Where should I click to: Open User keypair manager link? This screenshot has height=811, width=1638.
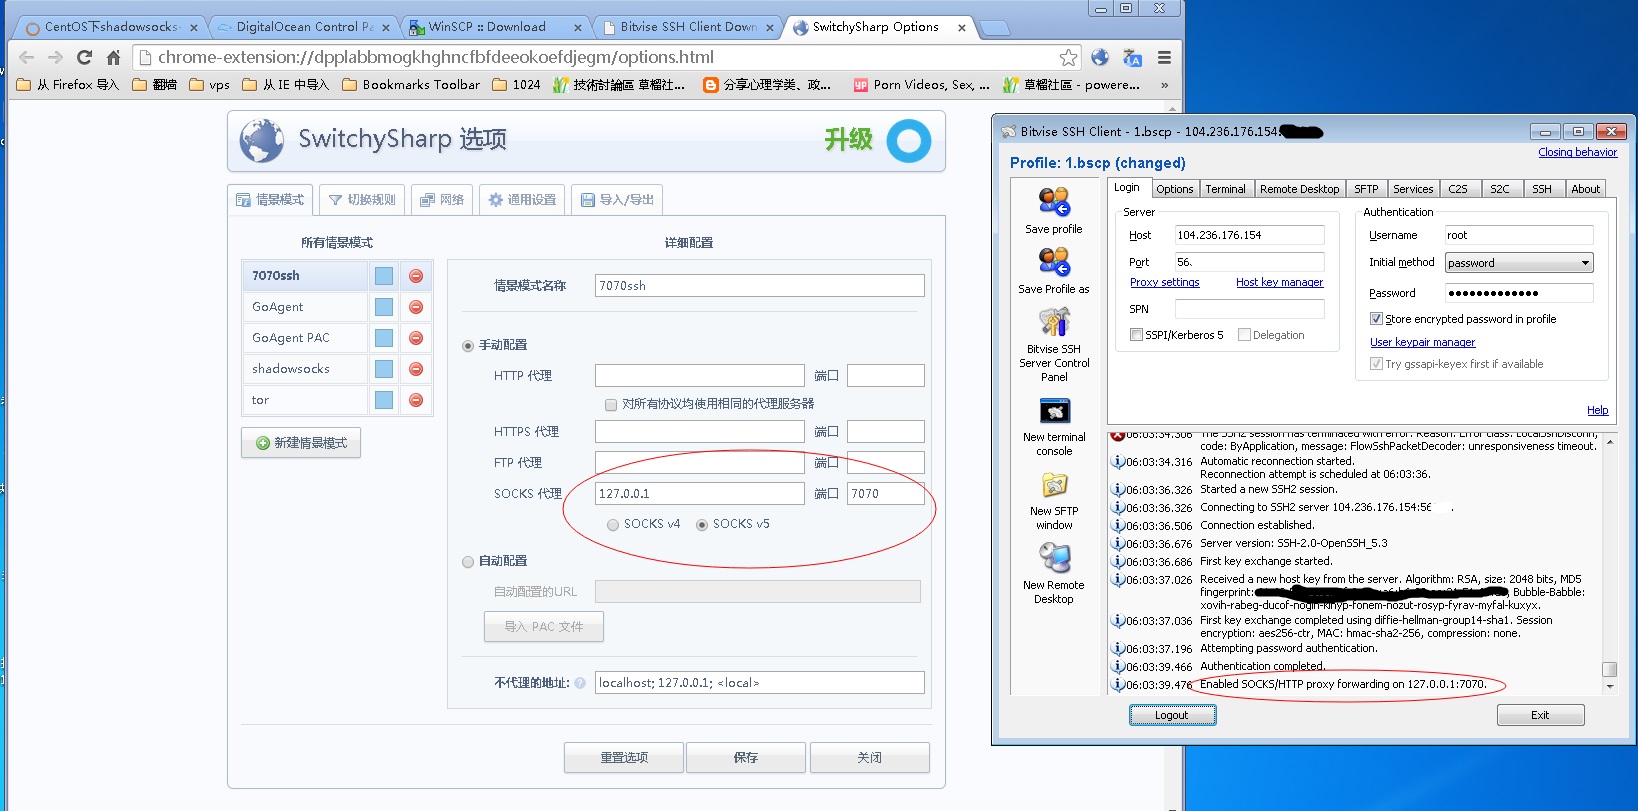(1422, 342)
